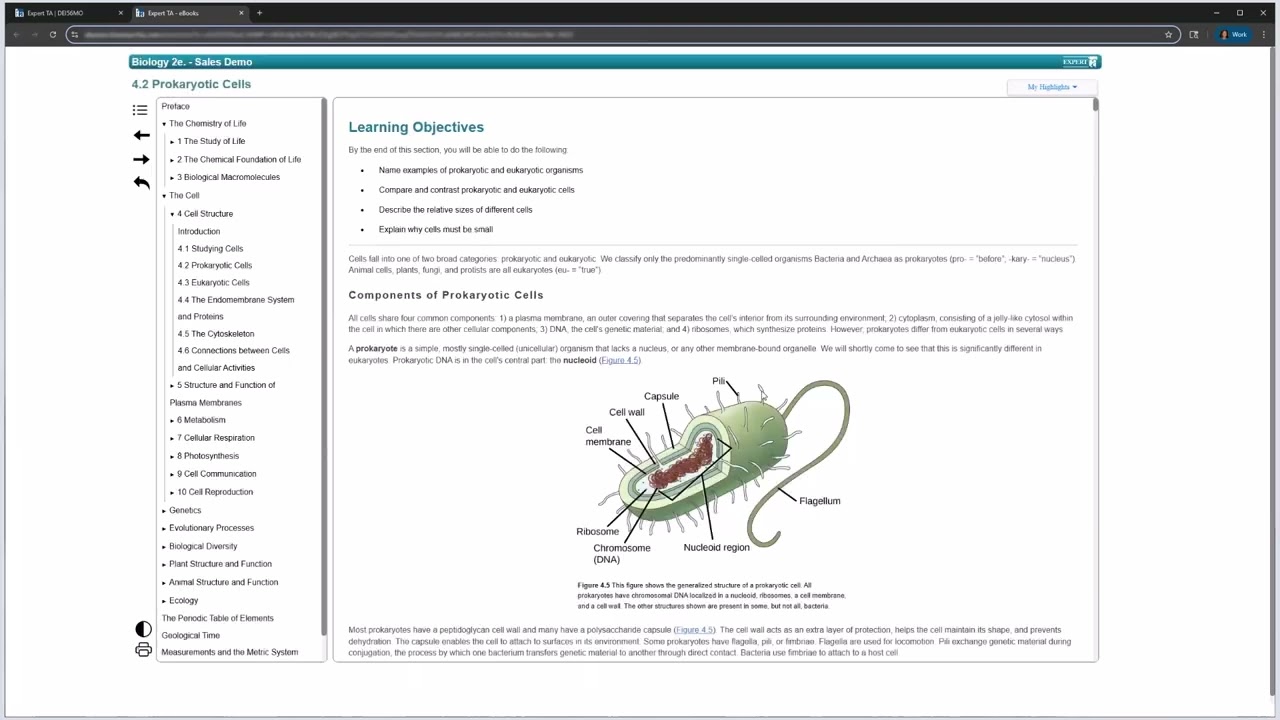
Task: Open a new browser tab
Action: point(259,13)
